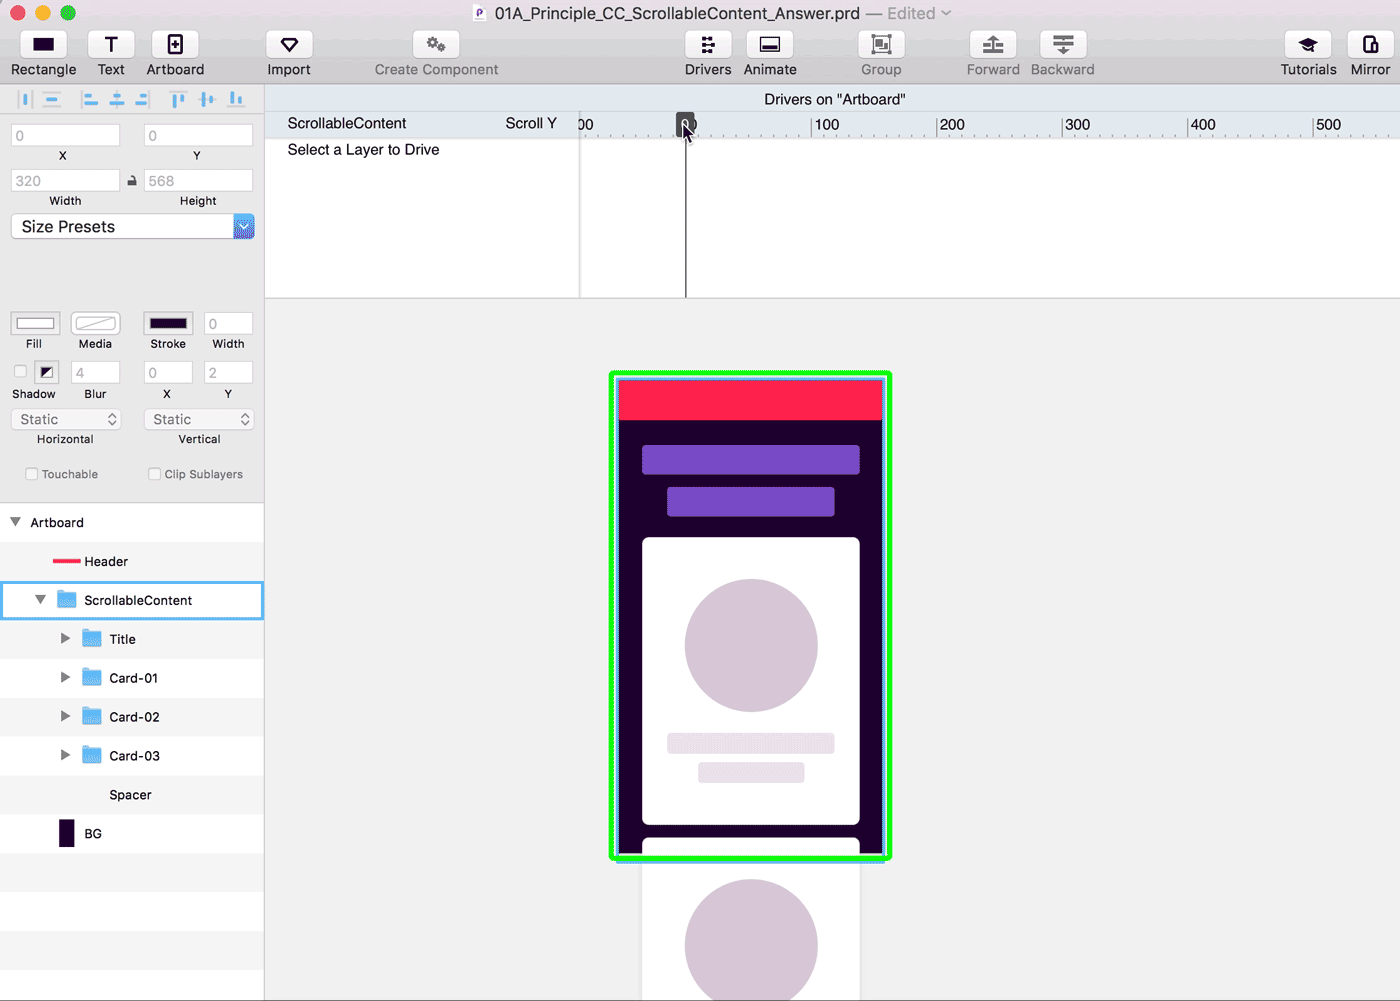Open the Drivers panel button

tap(708, 45)
